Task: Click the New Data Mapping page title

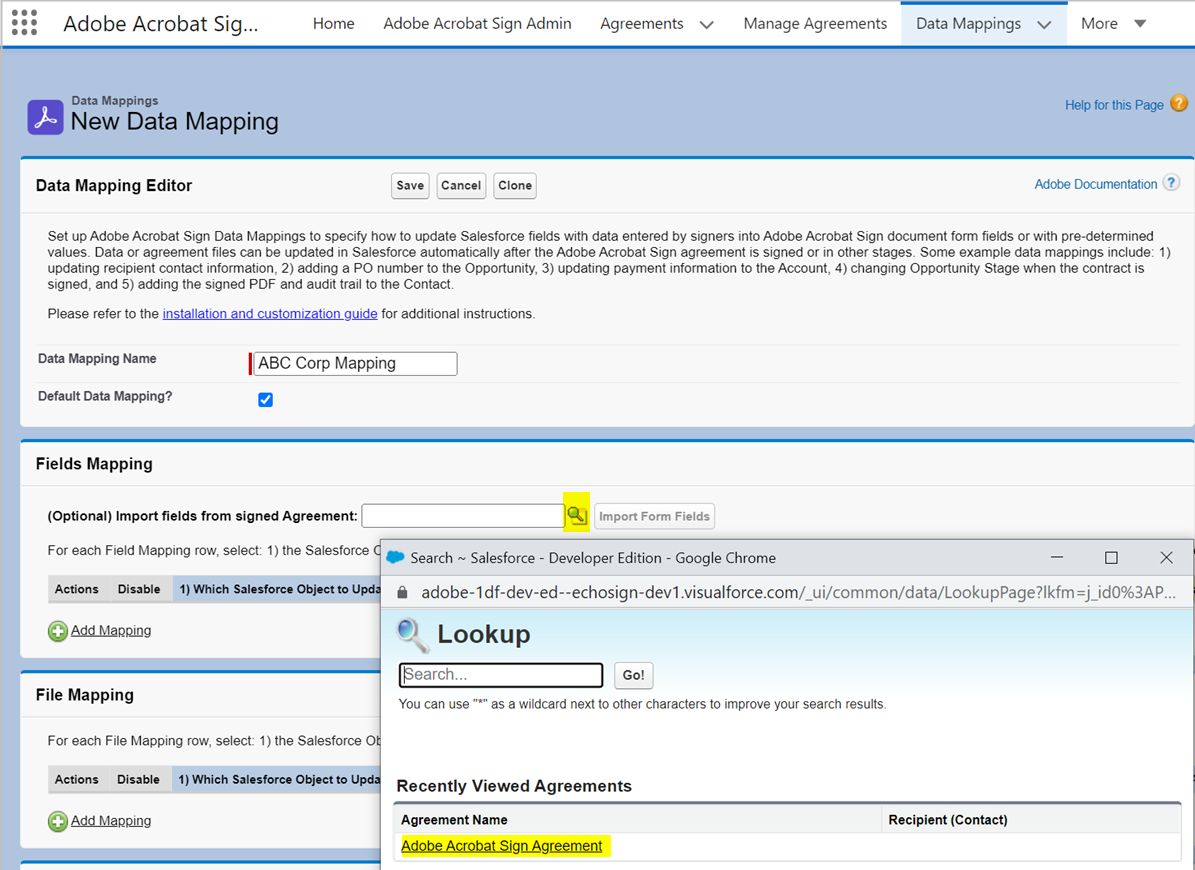Action: coord(175,122)
